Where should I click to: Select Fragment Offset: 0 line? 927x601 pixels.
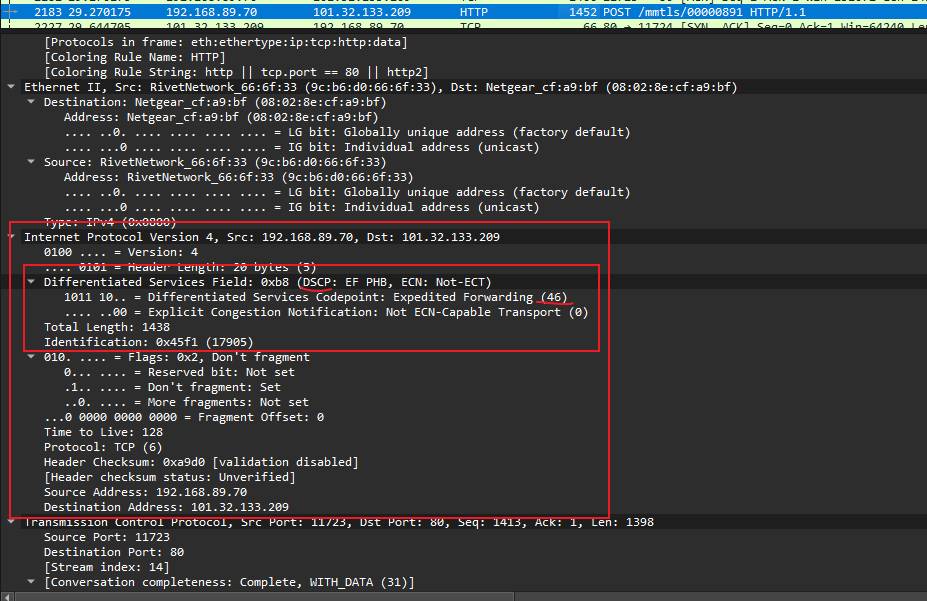(x=184, y=417)
